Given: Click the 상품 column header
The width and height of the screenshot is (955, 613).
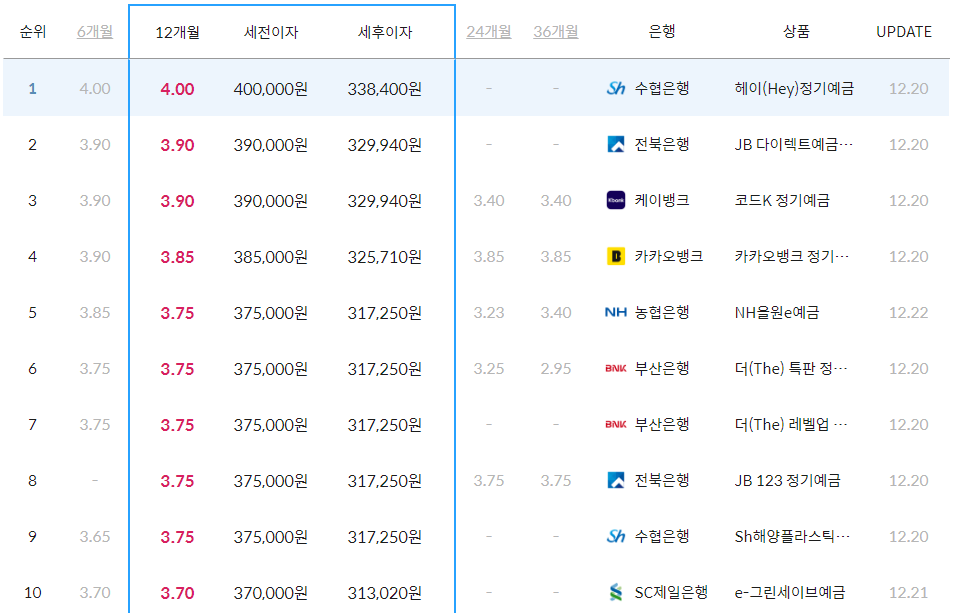Looking at the screenshot, I should pyautogui.click(x=796, y=32).
